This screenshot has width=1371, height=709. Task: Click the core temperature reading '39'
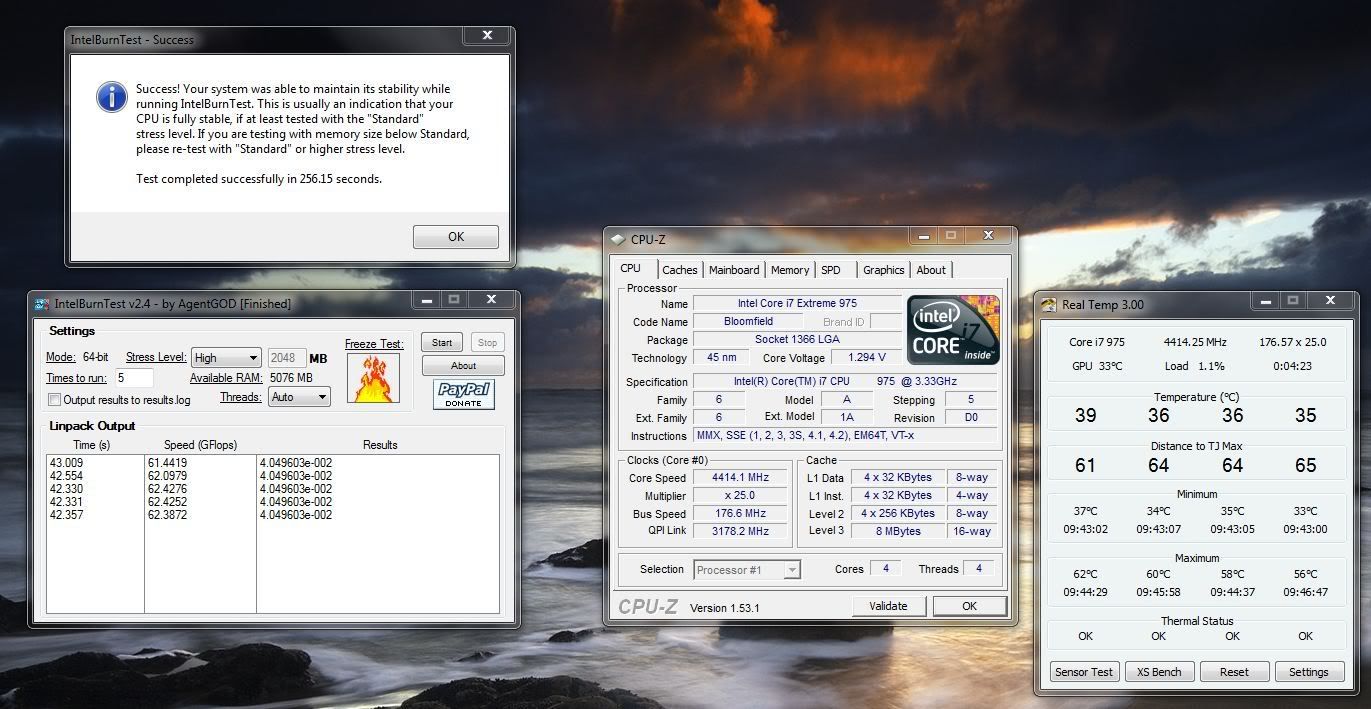pos(1085,416)
